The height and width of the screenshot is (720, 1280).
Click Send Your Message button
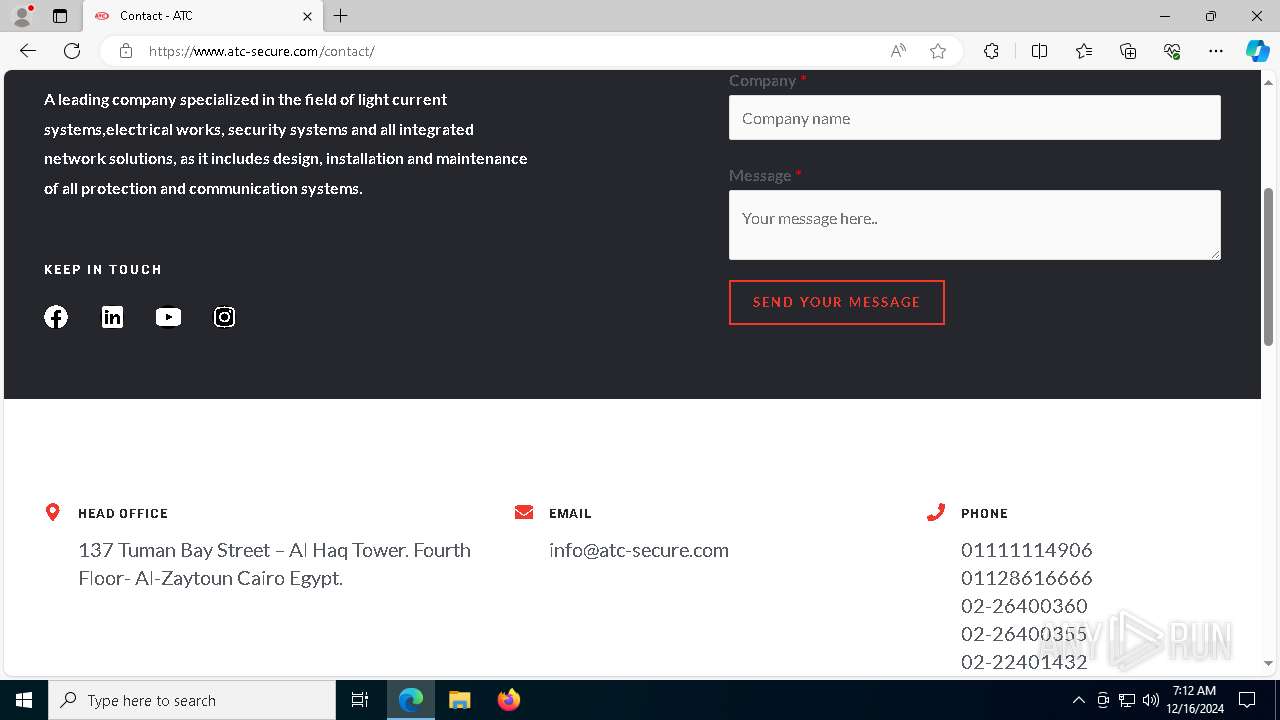[837, 302]
